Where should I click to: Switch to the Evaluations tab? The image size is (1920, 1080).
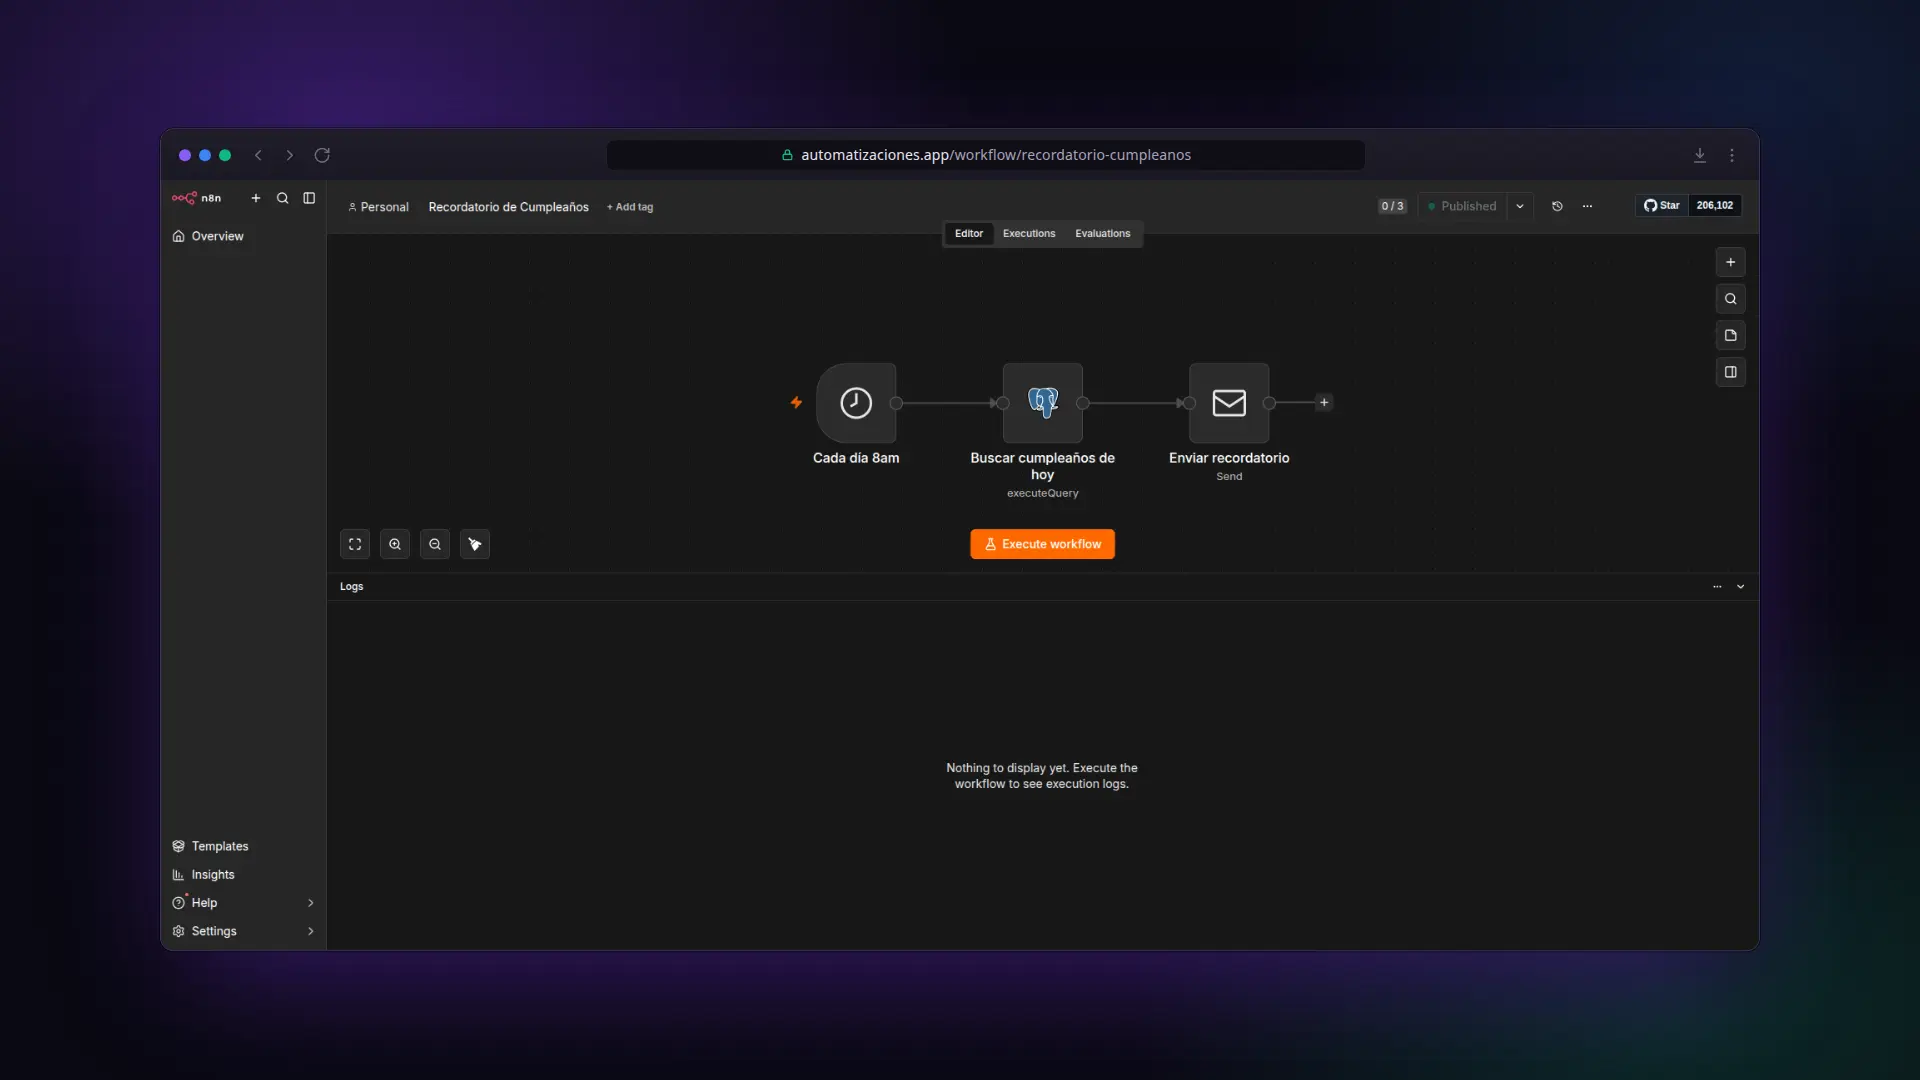point(1103,234)
